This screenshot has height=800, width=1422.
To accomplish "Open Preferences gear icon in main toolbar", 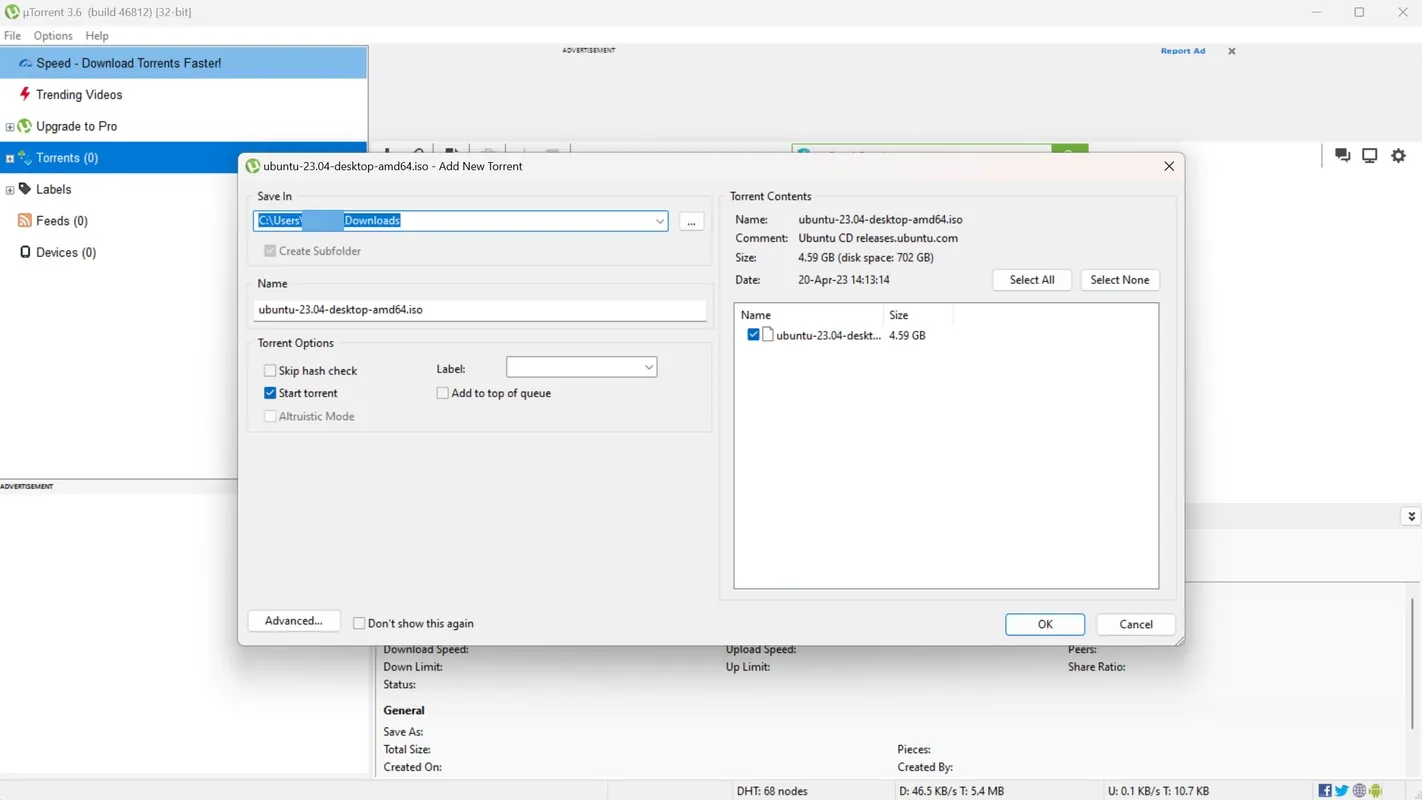I will coord(1399,155).
